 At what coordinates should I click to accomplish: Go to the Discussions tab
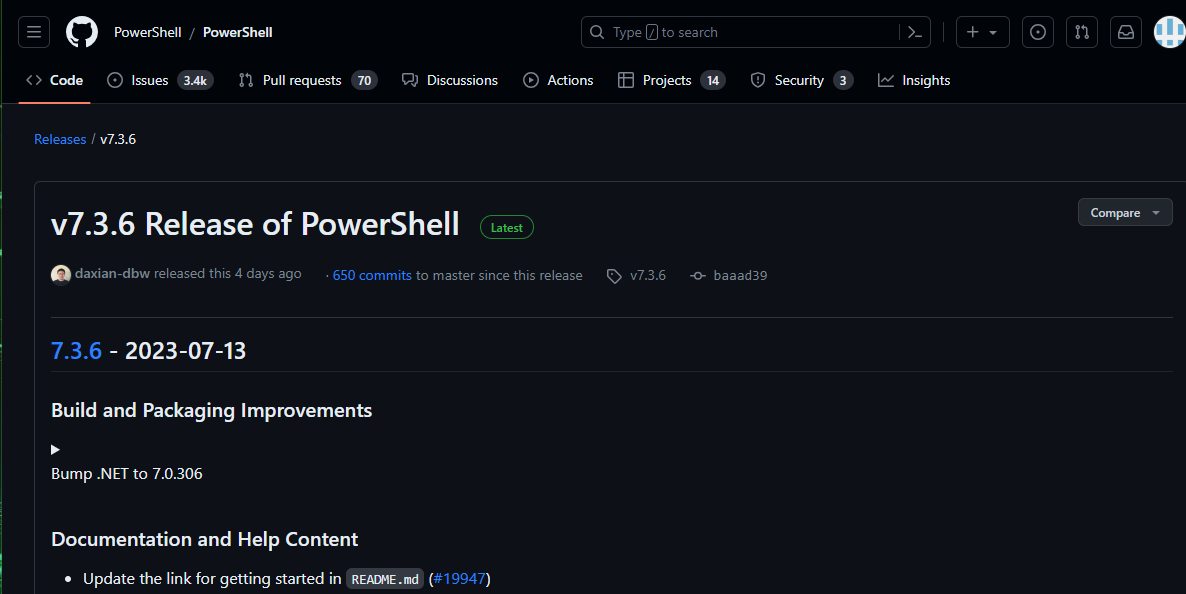point(450,80)
